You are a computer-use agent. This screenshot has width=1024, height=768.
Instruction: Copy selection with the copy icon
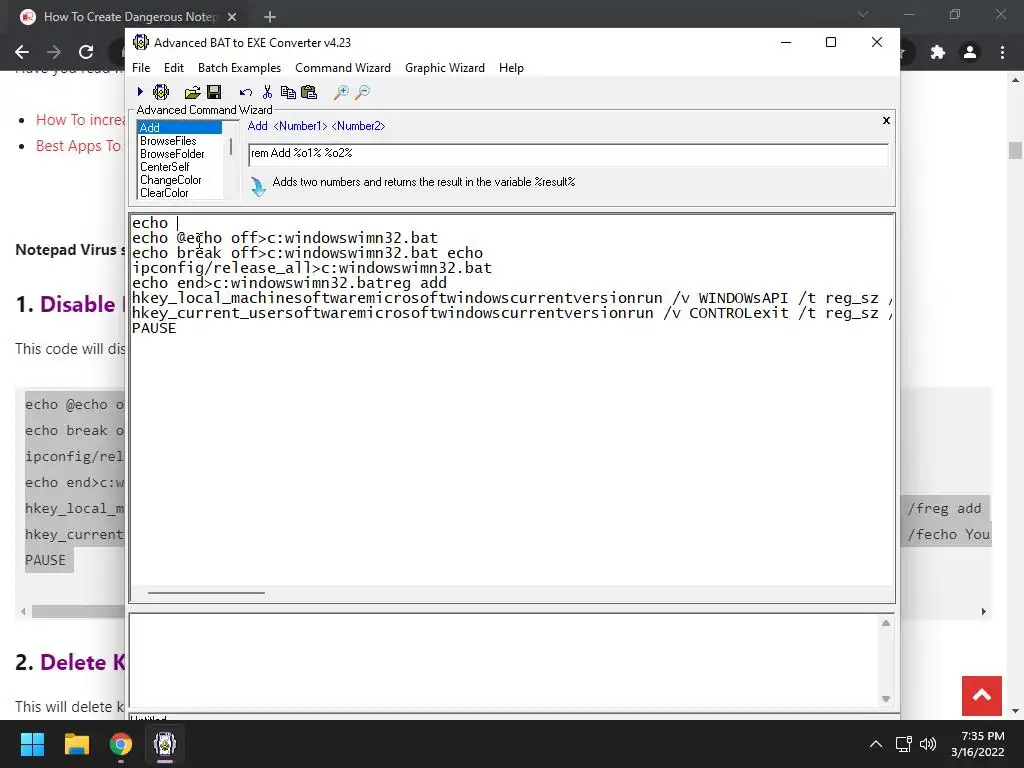[288, 92]
